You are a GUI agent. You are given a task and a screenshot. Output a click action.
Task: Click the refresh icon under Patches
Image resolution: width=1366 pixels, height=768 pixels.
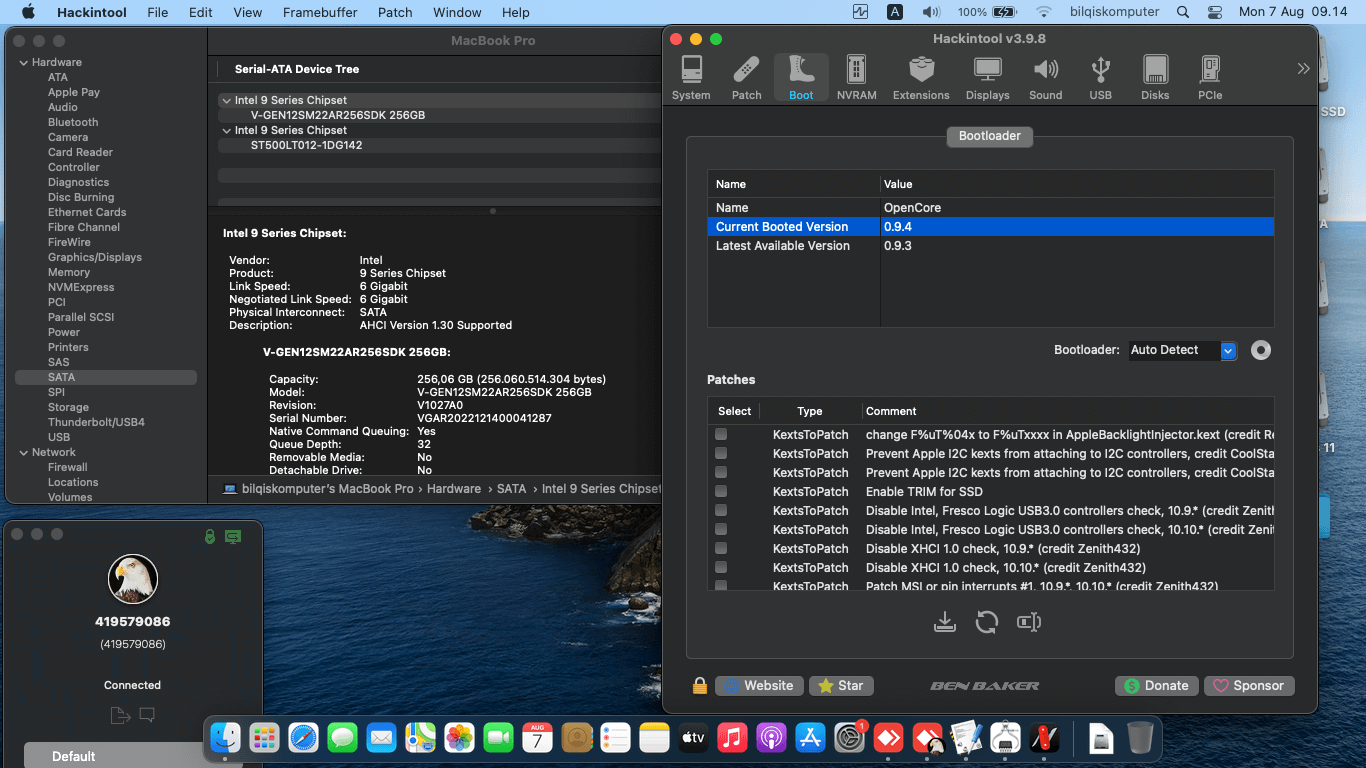pyautogui.click(x=987, y=622)
